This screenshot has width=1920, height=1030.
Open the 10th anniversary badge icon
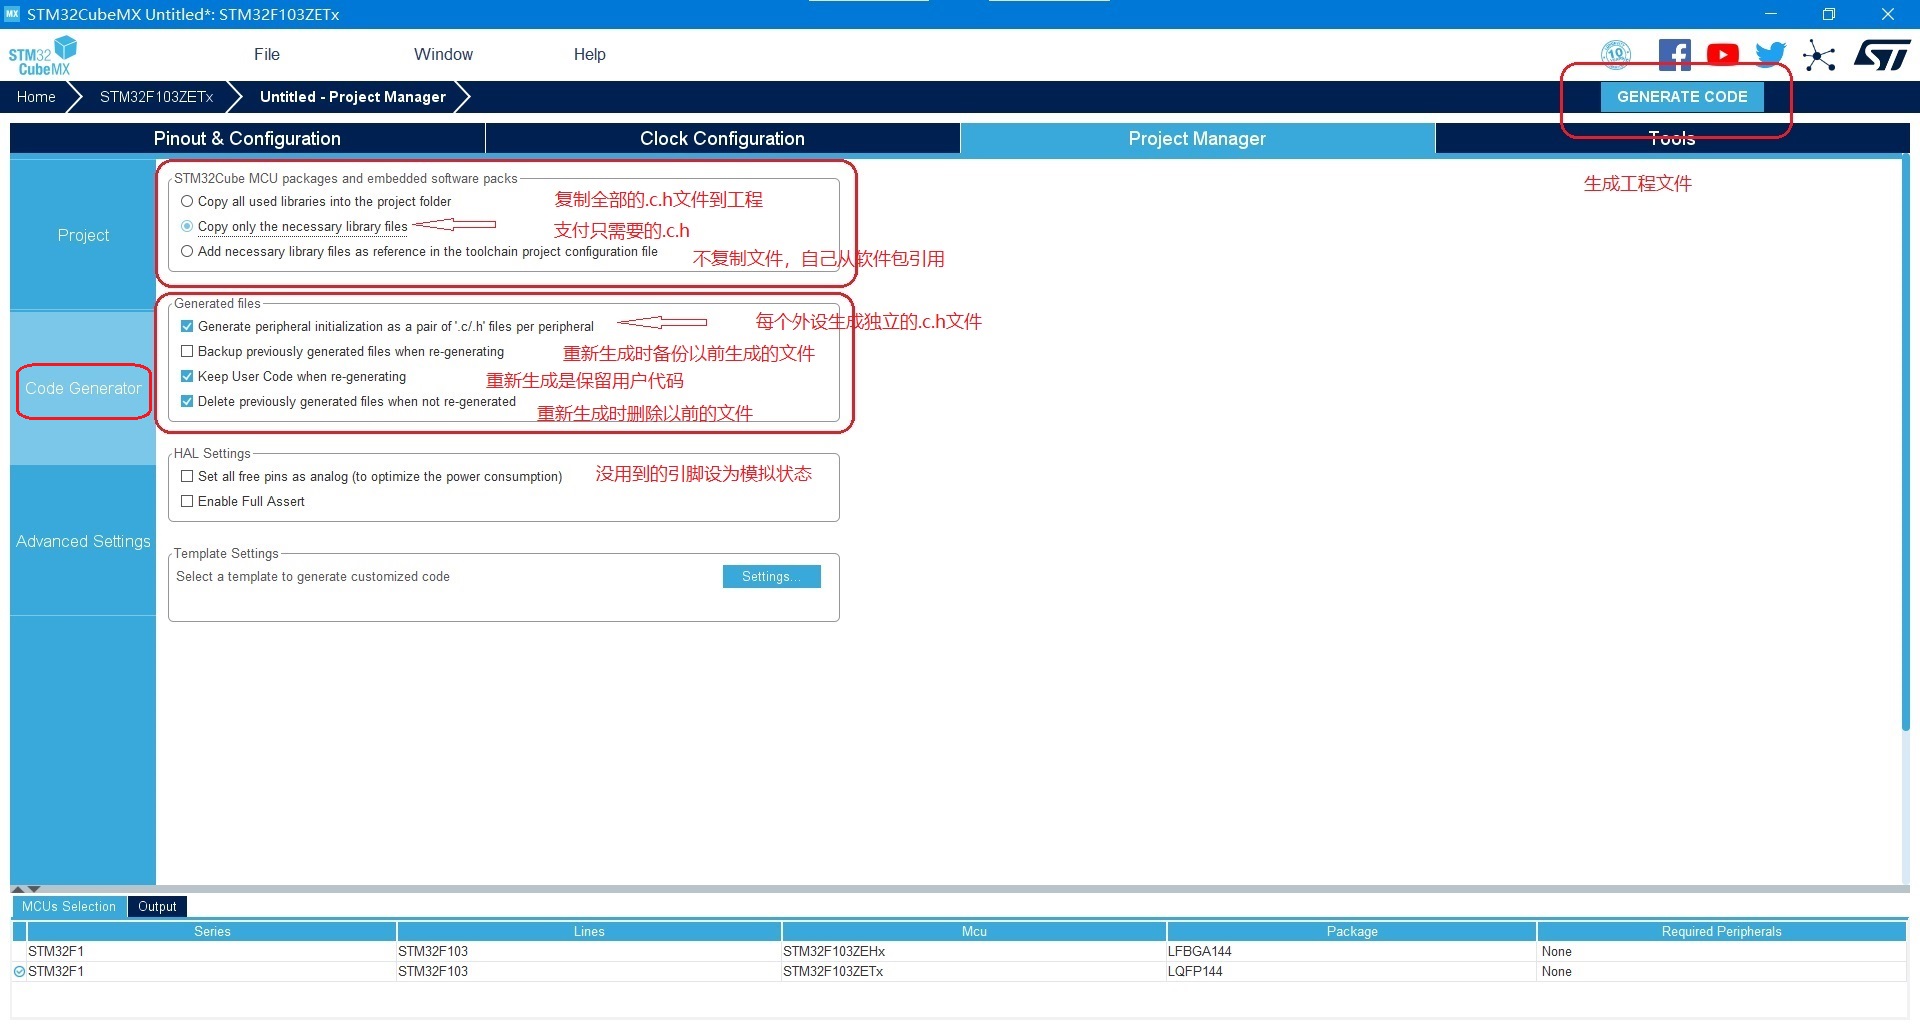(x=1616, y=54)
